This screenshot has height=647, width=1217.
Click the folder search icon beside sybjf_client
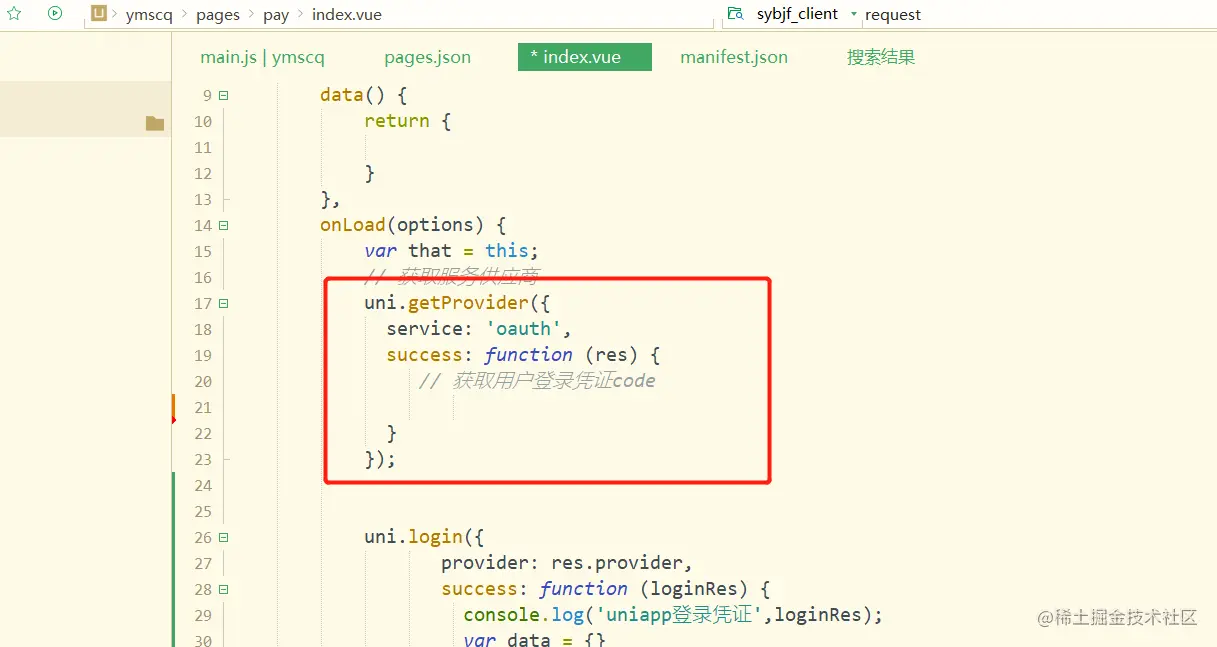click(x=735, y=14)
